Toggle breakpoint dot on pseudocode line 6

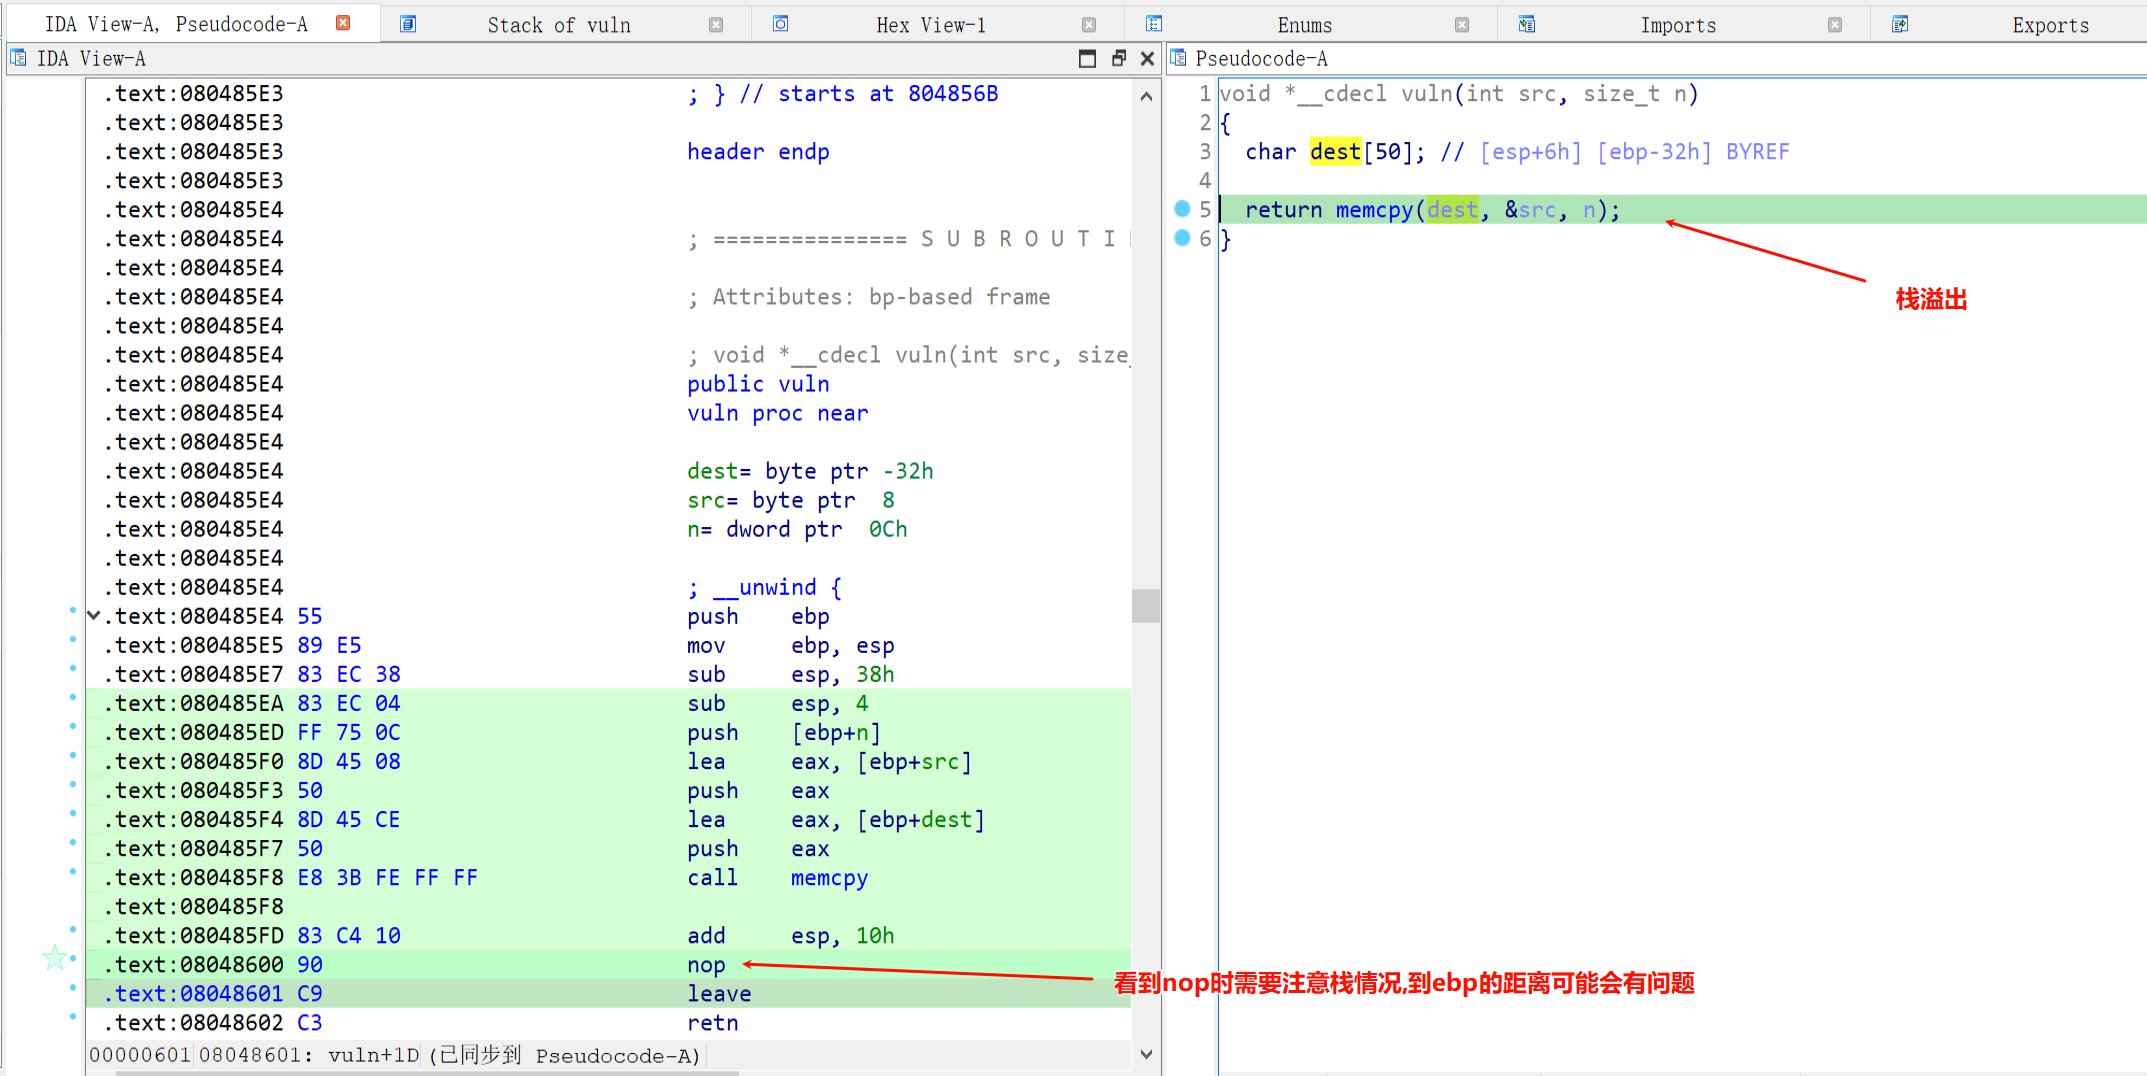(x=1182, y=238)
